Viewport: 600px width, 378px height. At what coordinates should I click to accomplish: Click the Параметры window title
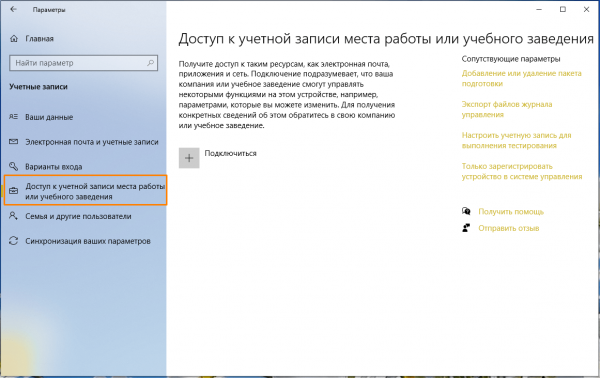coord(49,10)
